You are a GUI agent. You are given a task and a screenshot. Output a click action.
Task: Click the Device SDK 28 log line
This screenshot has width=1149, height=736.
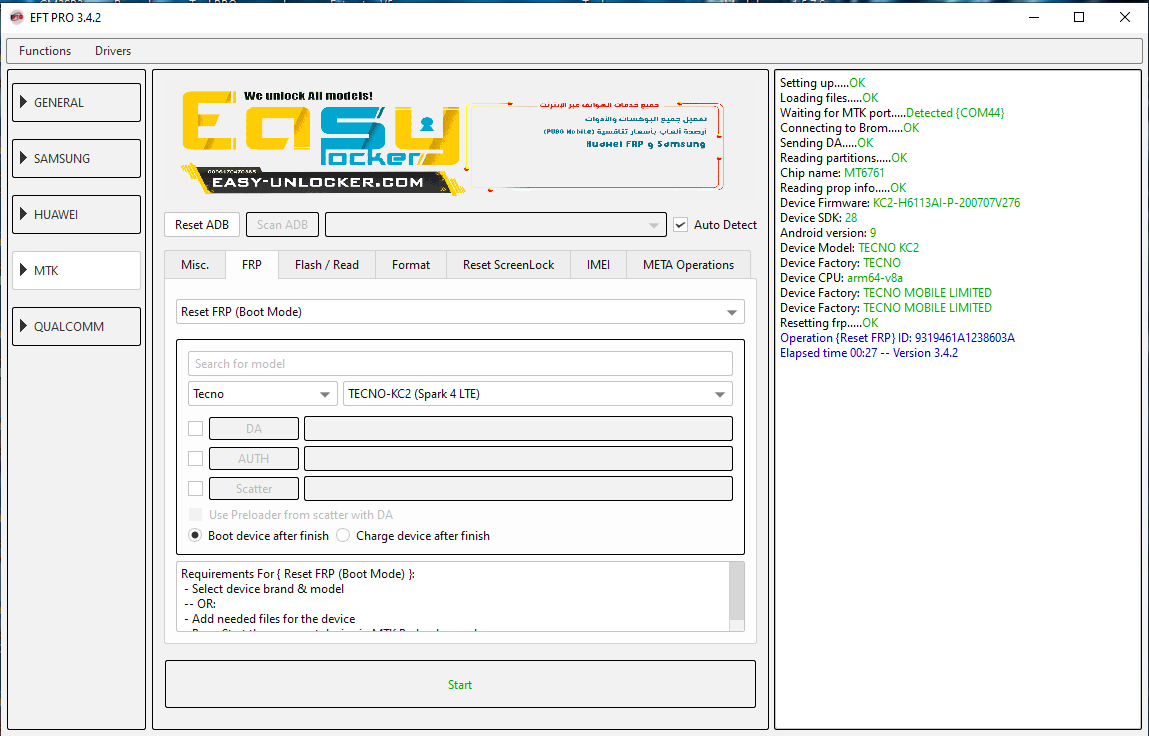[x=819, y=218]
